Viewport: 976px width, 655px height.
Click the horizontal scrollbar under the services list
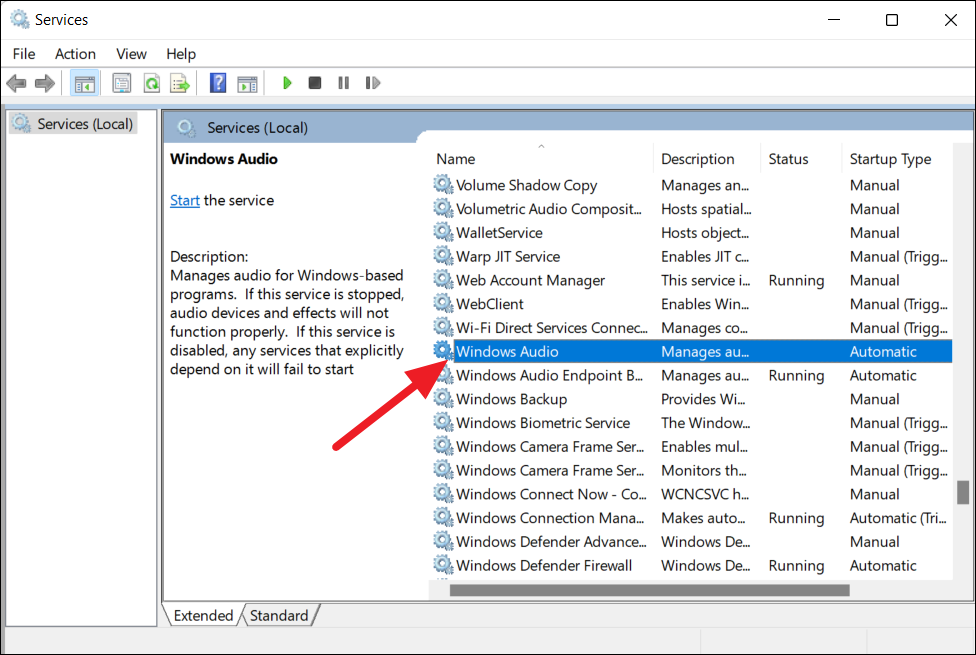click(x=649, y=590)
